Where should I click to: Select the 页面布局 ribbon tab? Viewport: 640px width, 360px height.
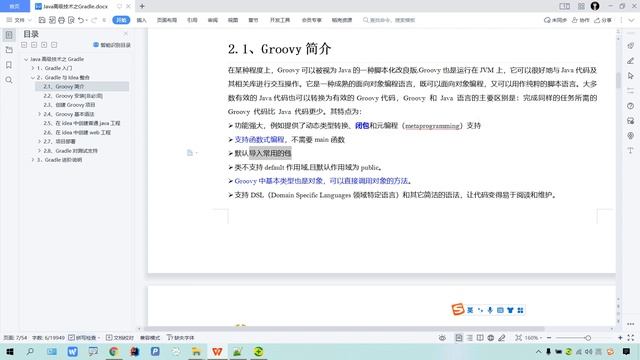pyautogui.click(x=167, y=20)
